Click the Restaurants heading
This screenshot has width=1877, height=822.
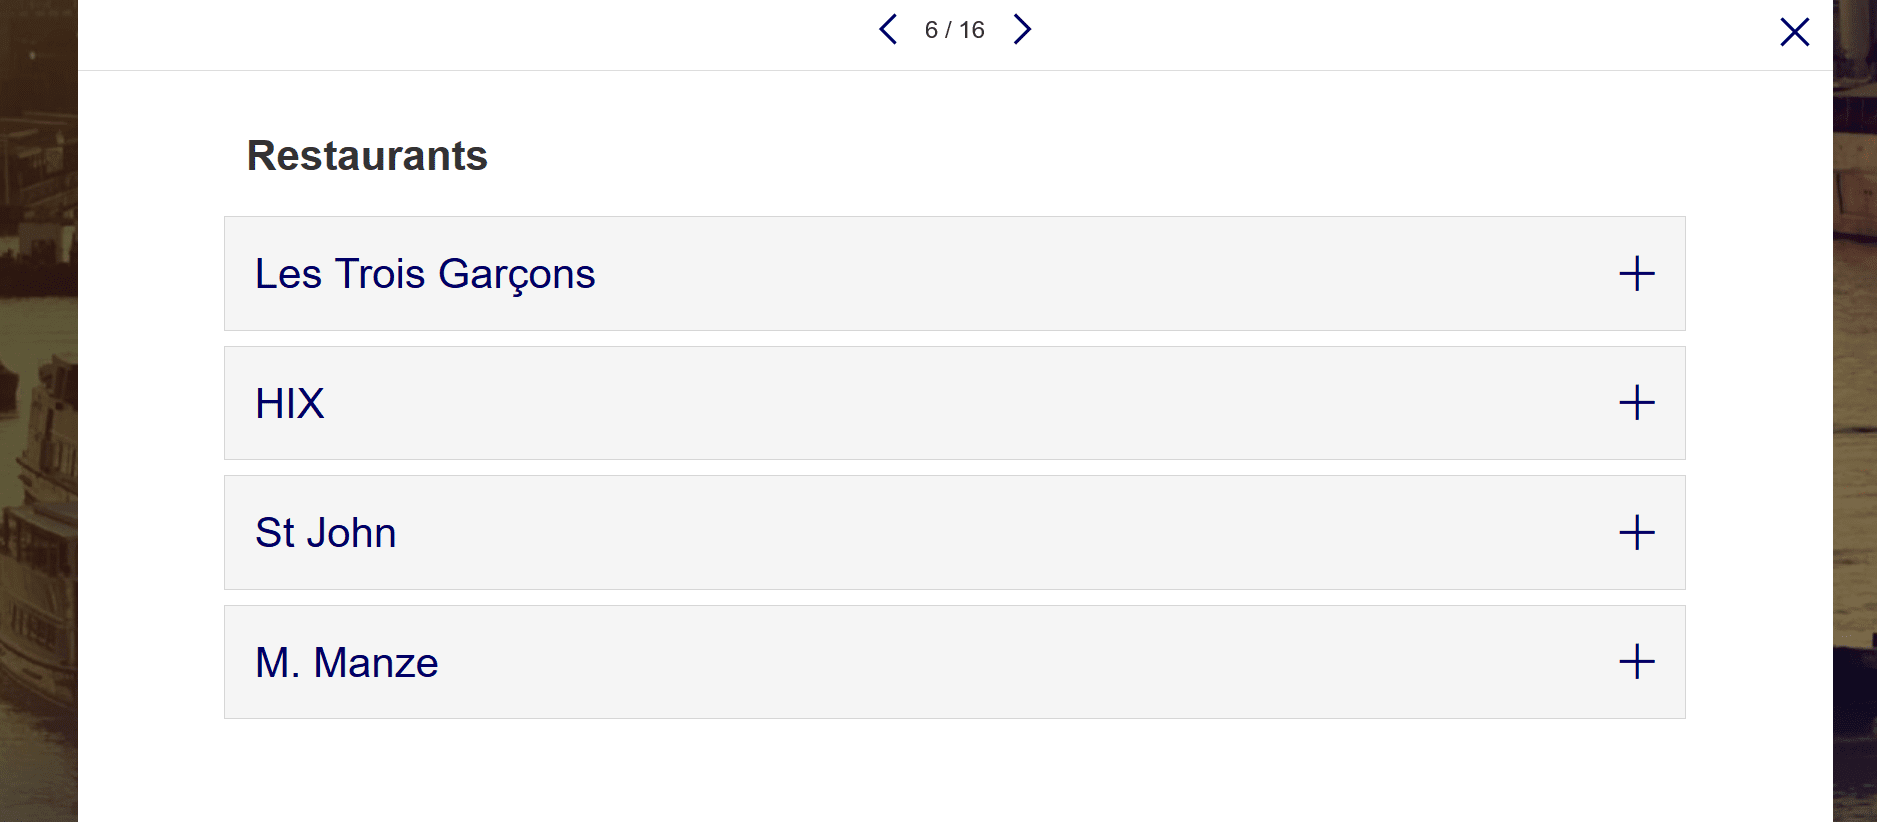367,156
